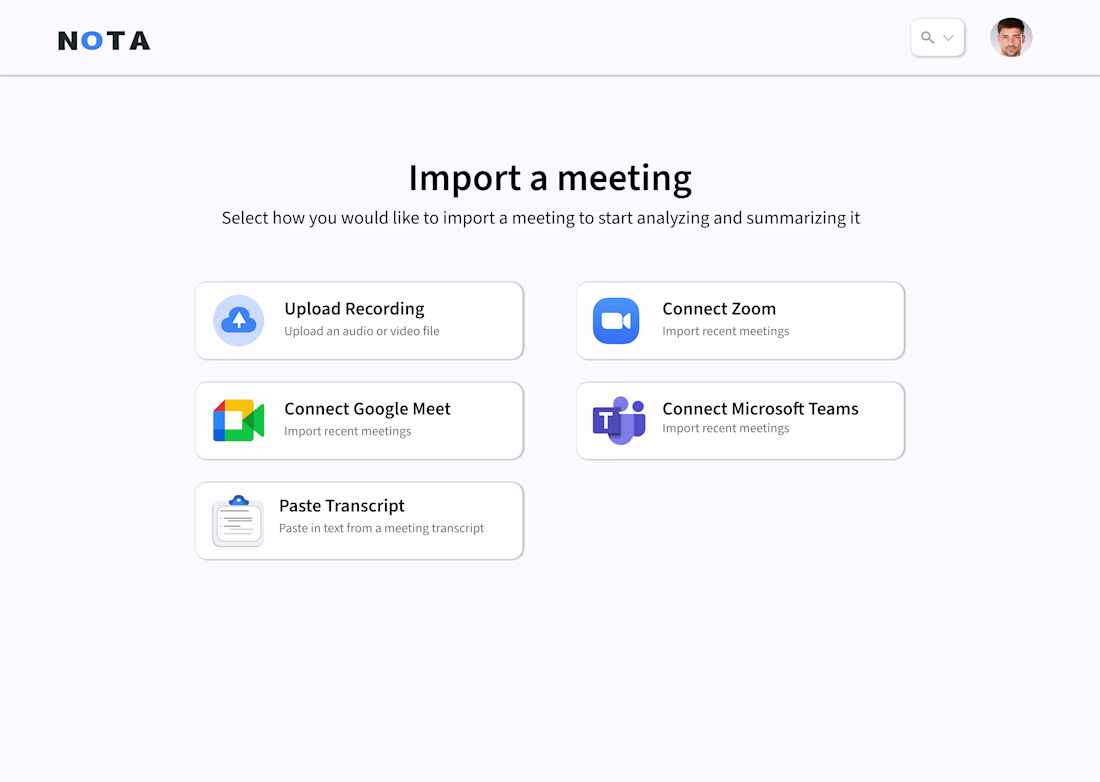Click the cloud upload icon

click(239, 321)
